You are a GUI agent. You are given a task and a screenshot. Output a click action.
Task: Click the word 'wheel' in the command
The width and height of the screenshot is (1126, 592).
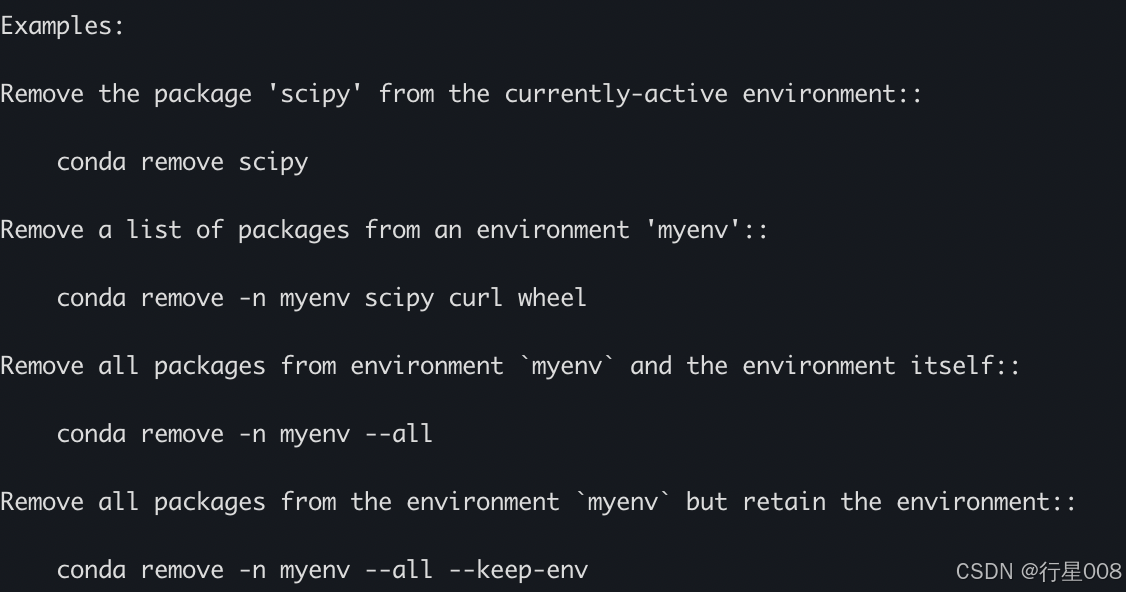click(552, 297)
